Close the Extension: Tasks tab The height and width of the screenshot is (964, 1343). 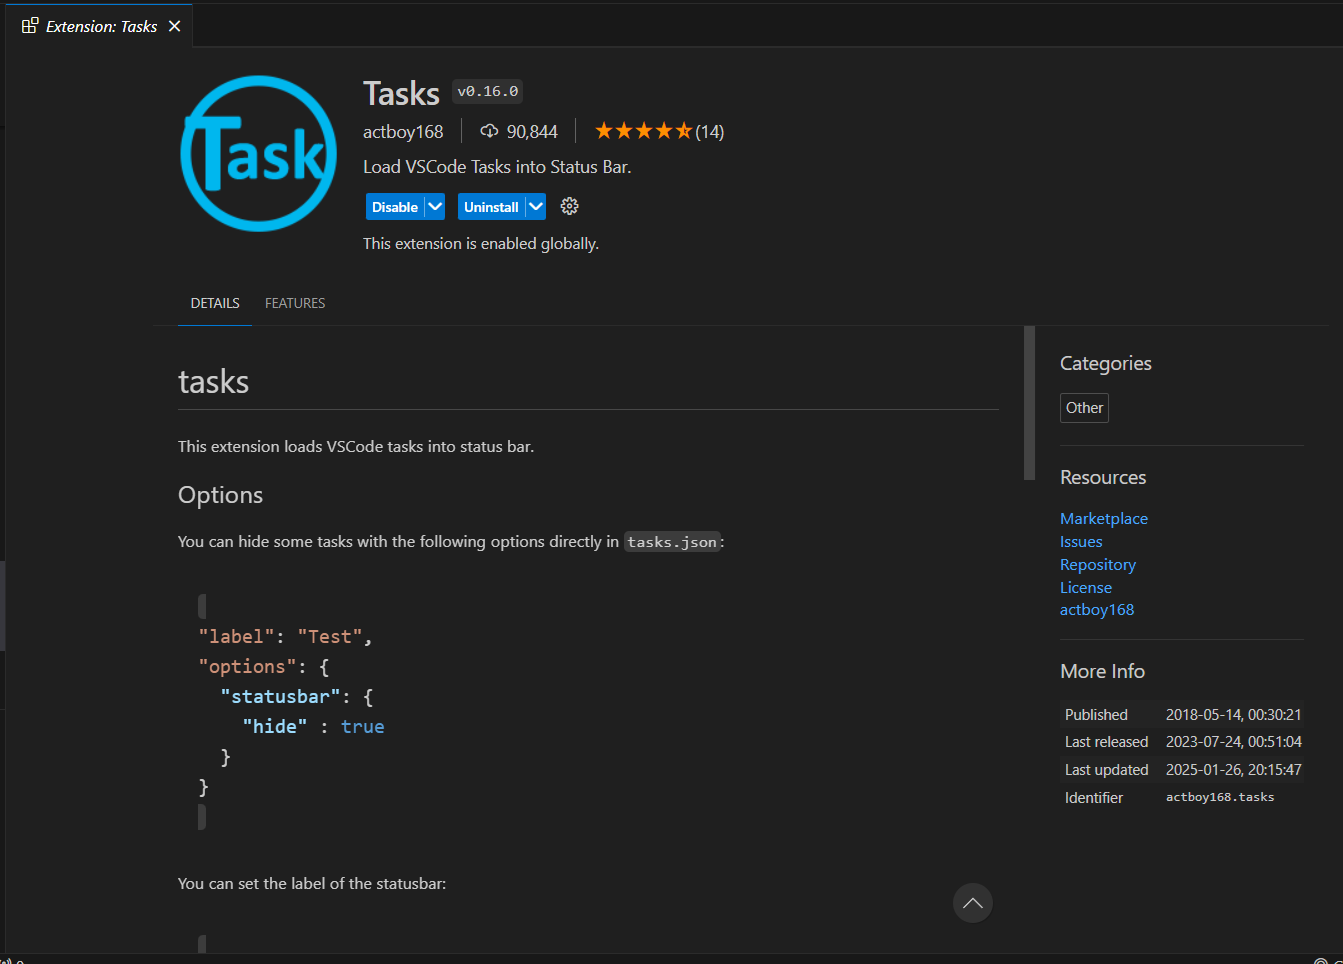pyautogui.click(x=175, y=26)
